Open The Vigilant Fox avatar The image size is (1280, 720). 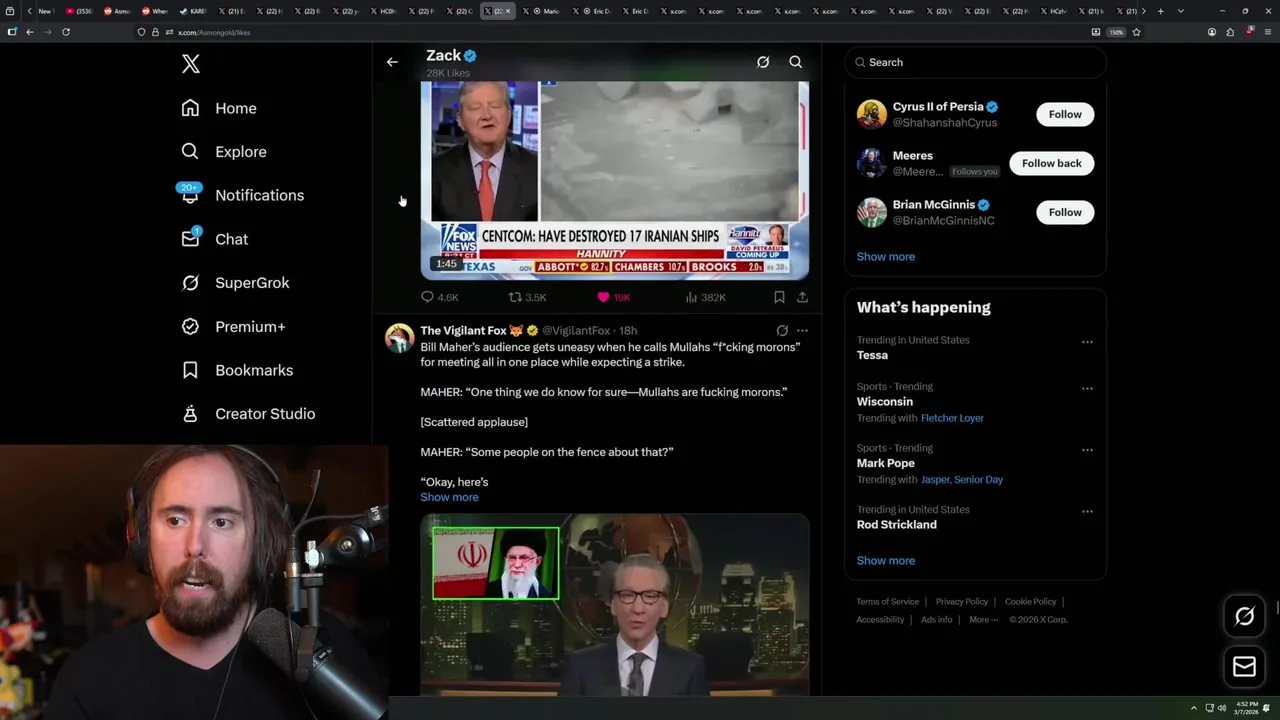[399, 338]
